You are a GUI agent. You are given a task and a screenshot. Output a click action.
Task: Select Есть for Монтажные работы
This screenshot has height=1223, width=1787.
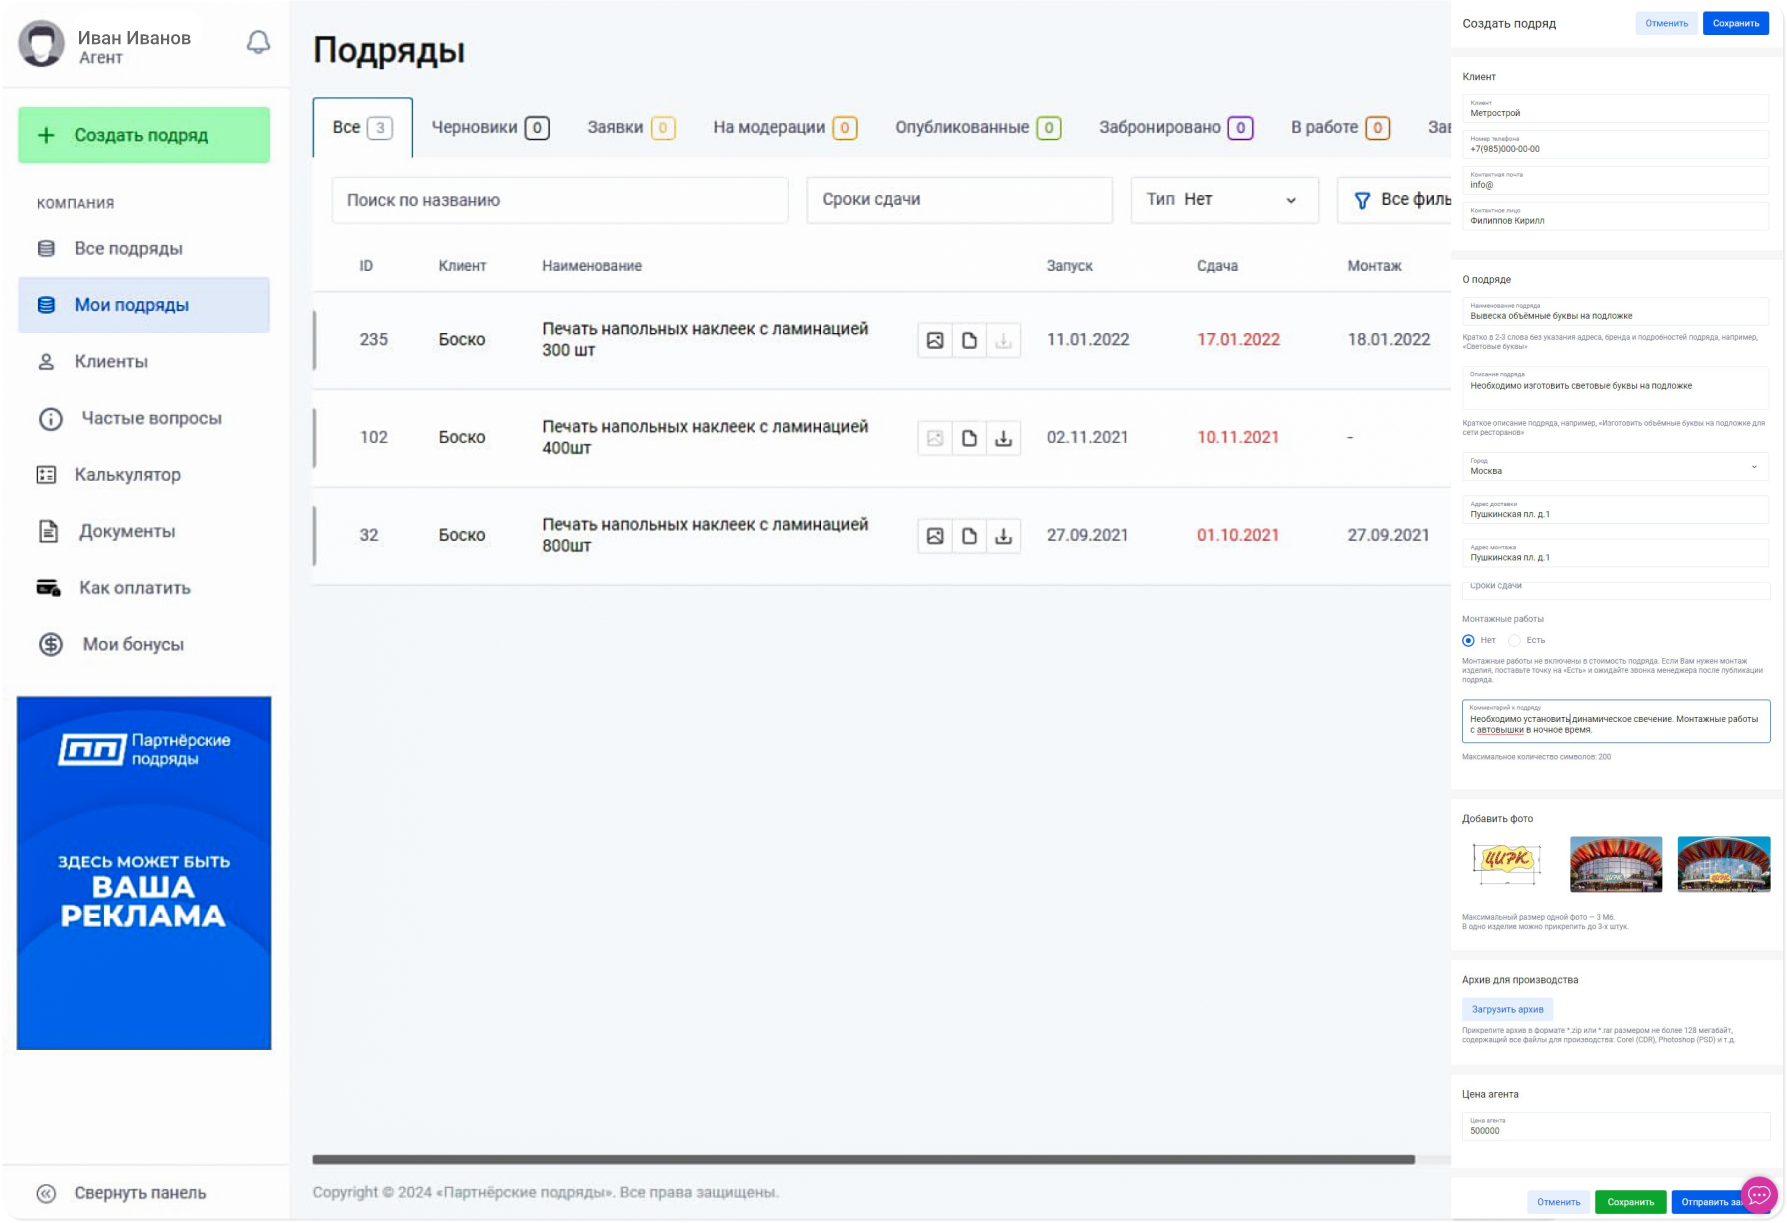click(x=1514, y=640)
